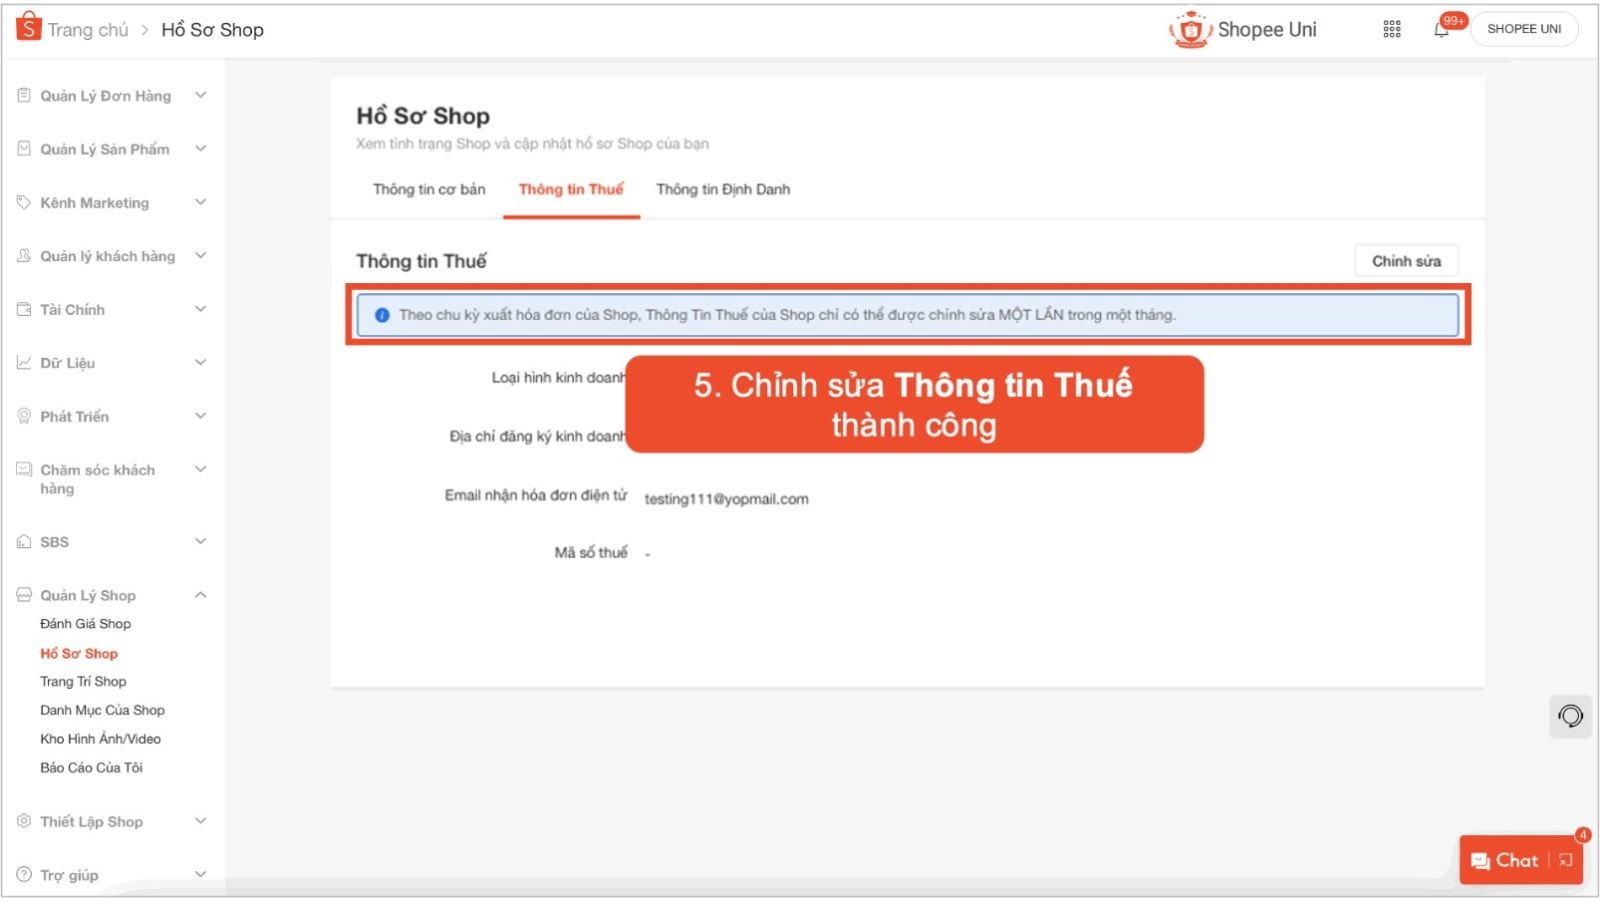The width and height of the screenshot is (1600, 902).
Task: Switch to Thông tin cơ bản tab
Action: (429, 189)
